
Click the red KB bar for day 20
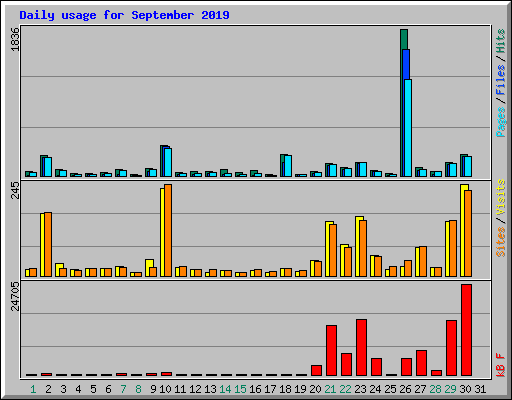click(x=316, y=370)
